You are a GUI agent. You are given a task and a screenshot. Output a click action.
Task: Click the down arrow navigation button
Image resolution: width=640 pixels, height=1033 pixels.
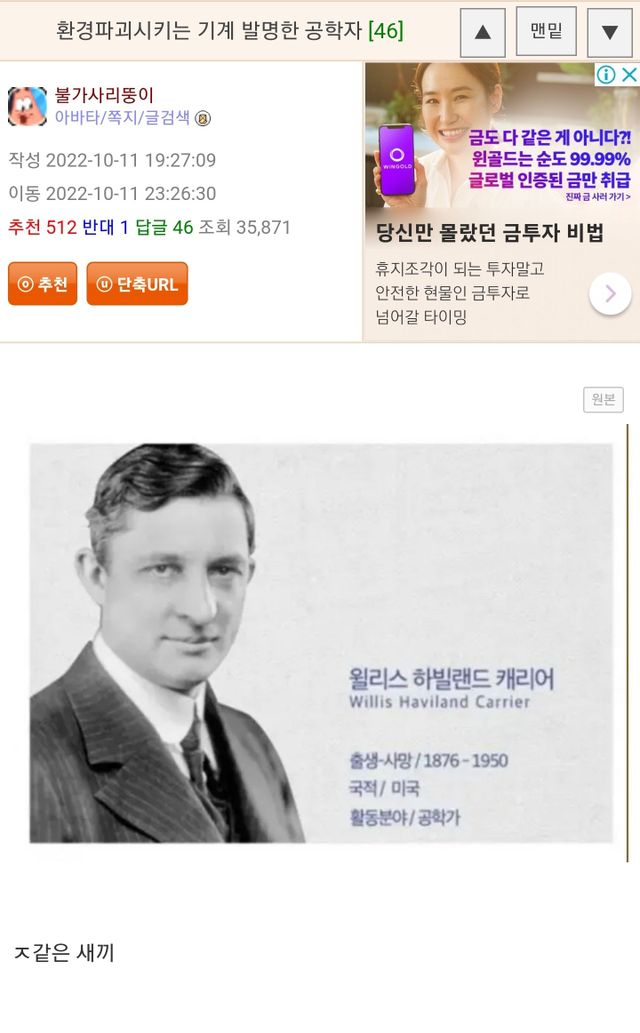point(610,32)
